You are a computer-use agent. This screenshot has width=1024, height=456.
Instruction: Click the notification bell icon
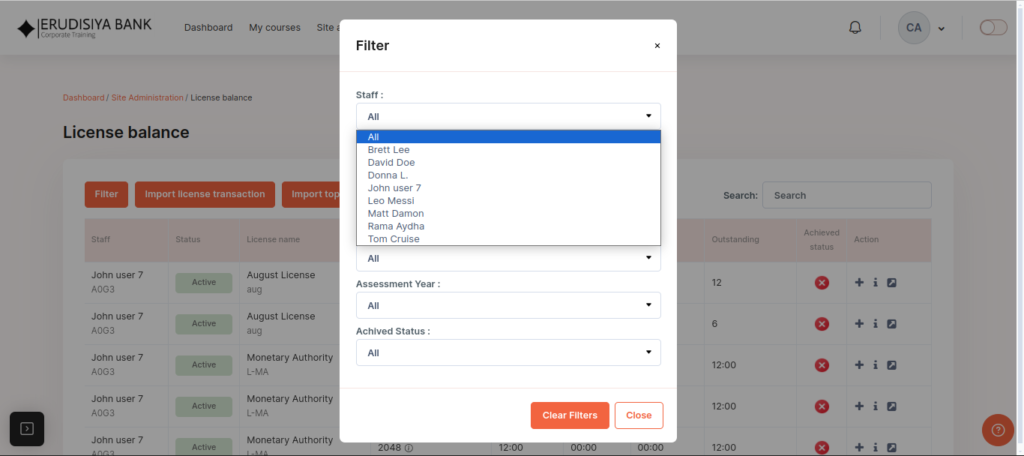point(855,28)
